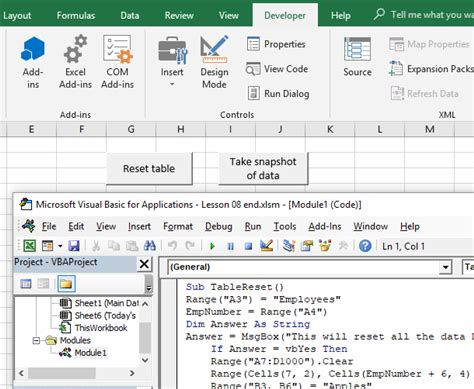The height and width of the screenshot is (389, 474).
Task: Open the VBA Add-Ins menu
Action: [x=325, y=226]
